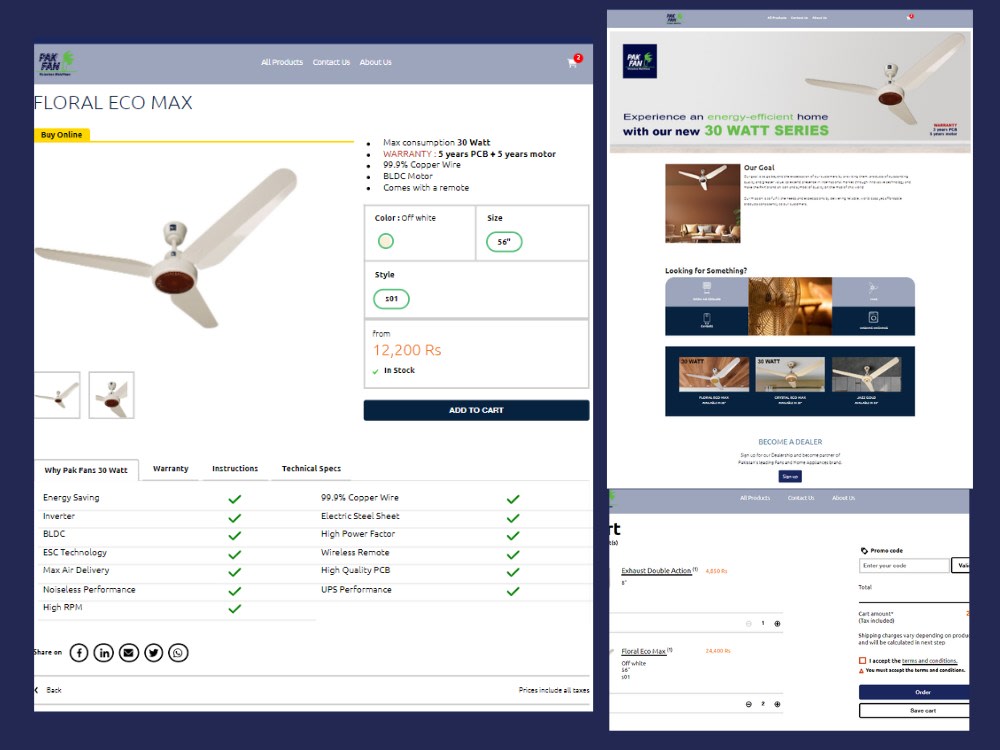Open the Why Pak Fans 30 Watt tab
Image resolution: width=1000 pixels, height=750 pixels.
(86, 470)
